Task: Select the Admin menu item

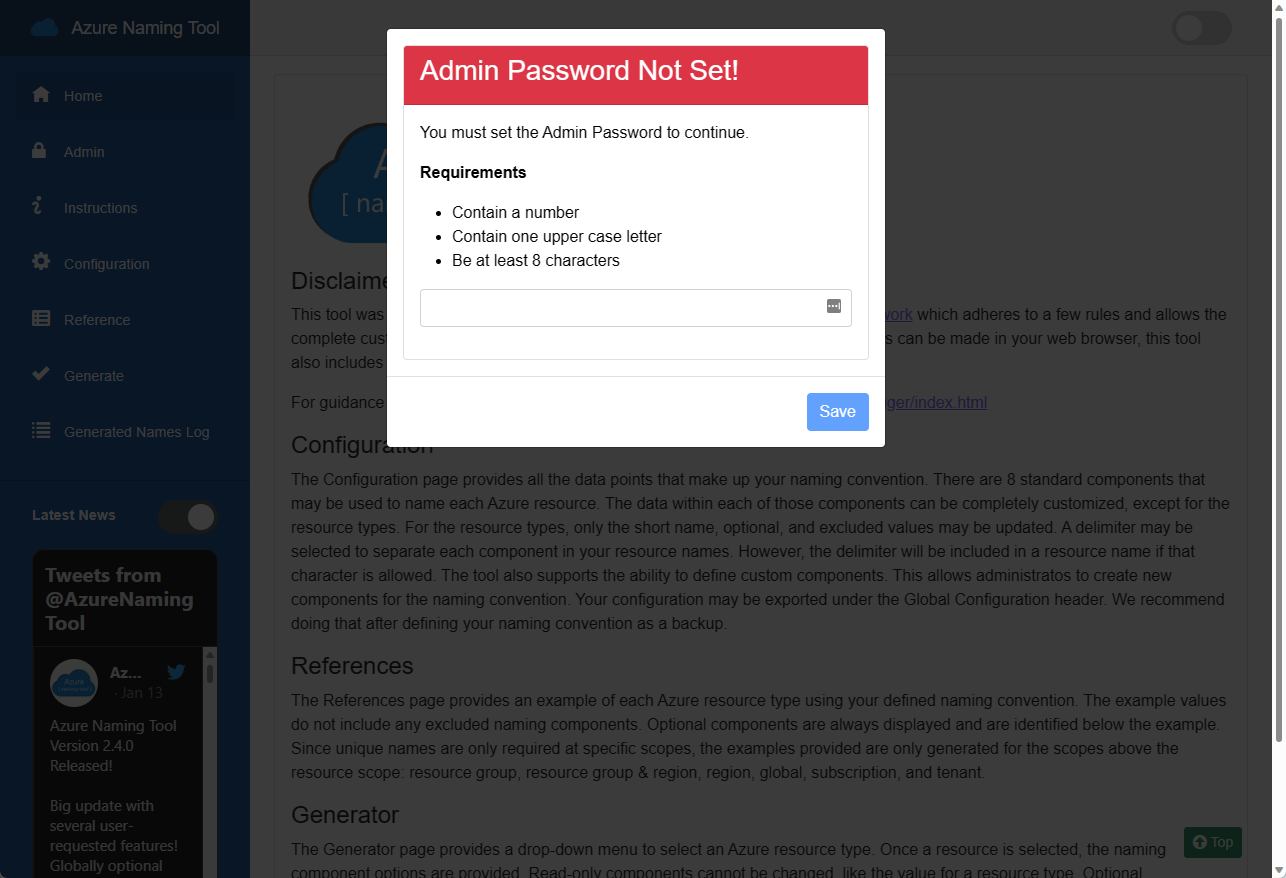Action: (84, 151)
